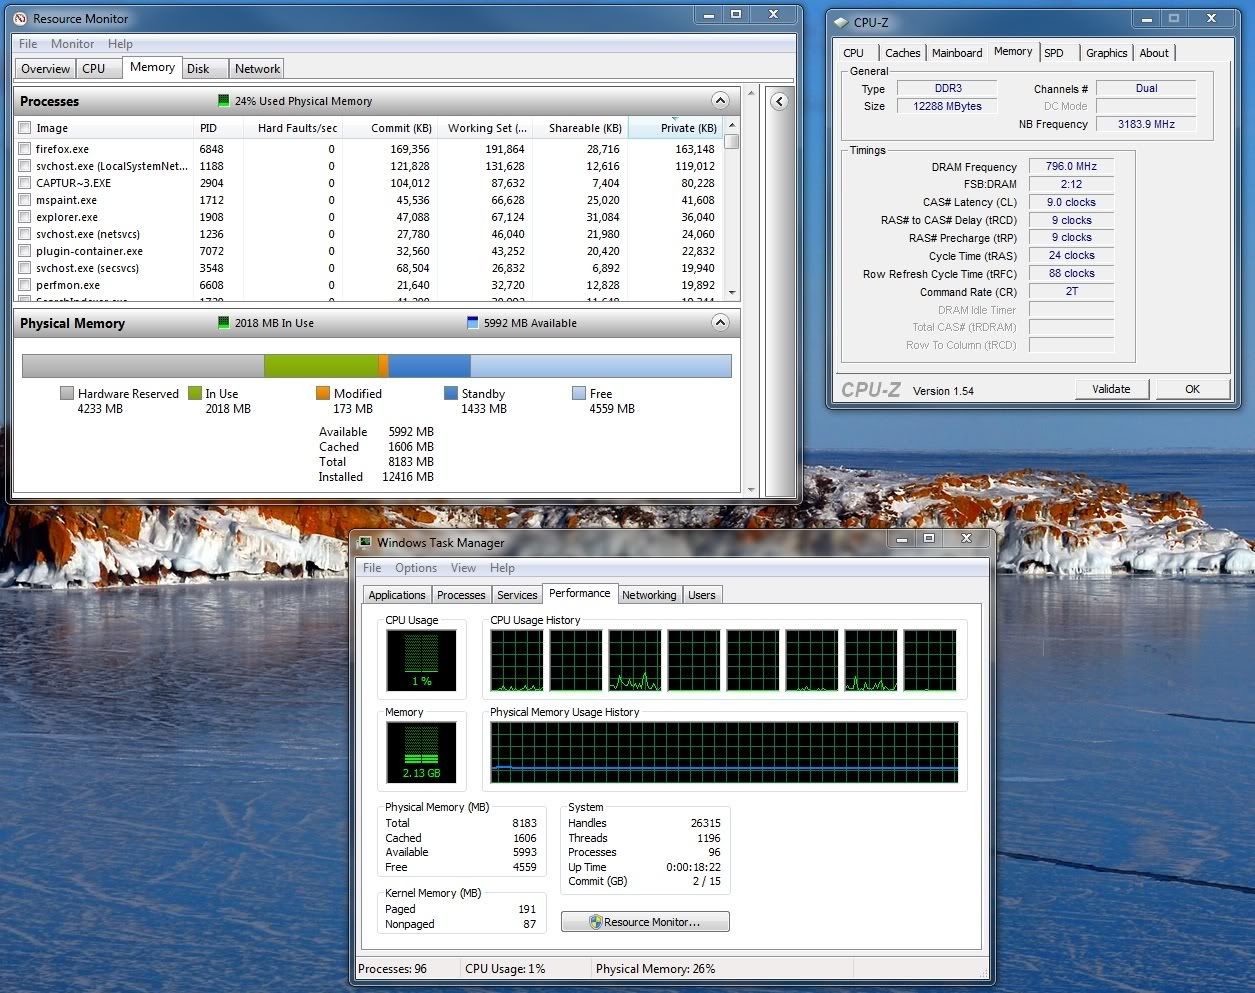The height and width of the screenshot is (993, 1255).
Task: Click the Physical Memory Usage History graph
Action: tap(724, 752)
